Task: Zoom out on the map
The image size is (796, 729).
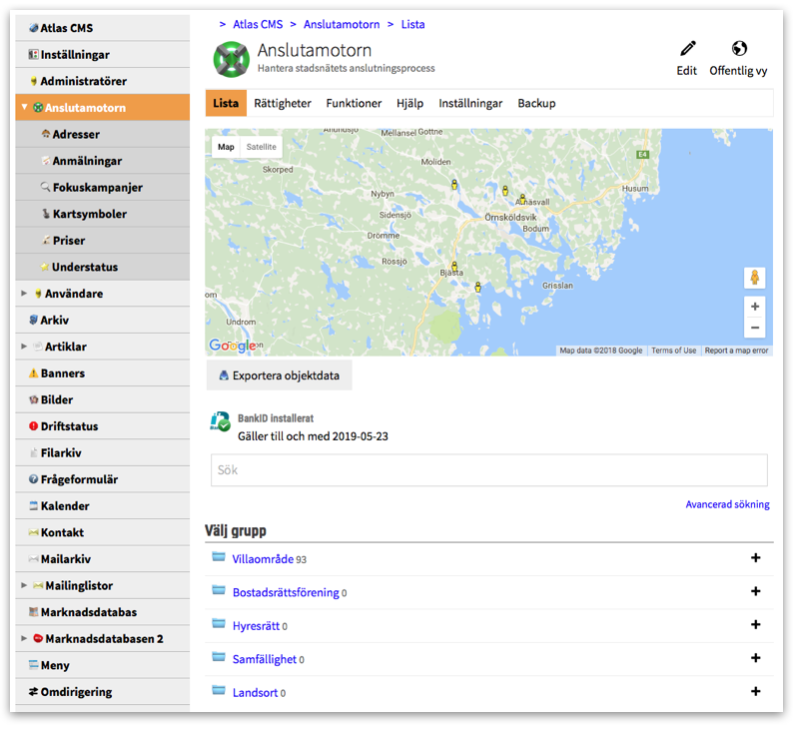Action: (x=755, y=328)
